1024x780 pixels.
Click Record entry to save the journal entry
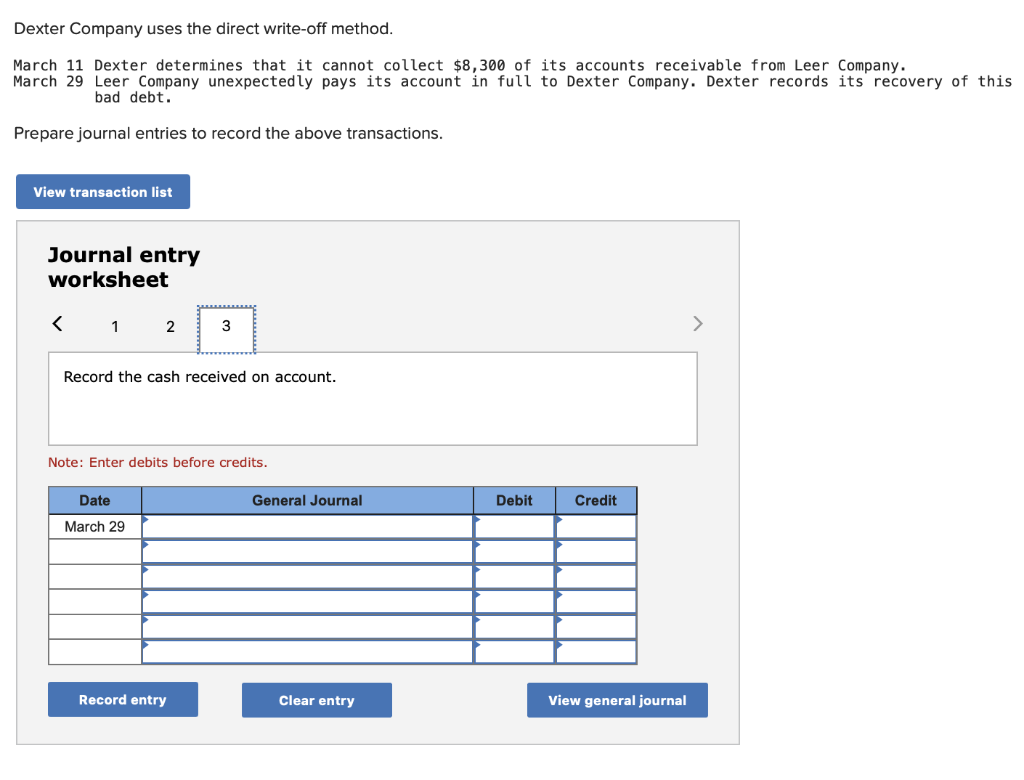(x=122, y=699)
